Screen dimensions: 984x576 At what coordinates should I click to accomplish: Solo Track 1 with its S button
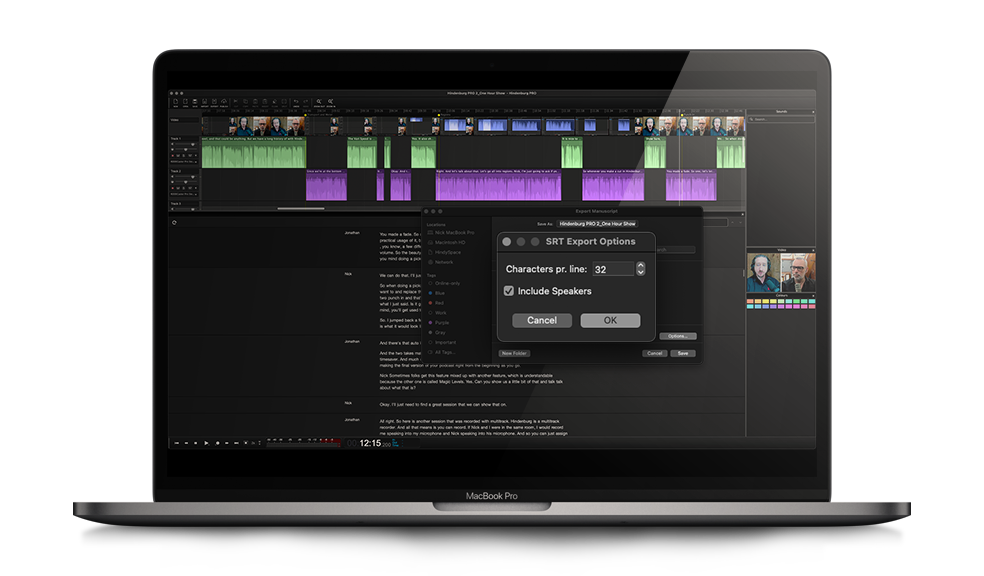(x=183, y=156)
